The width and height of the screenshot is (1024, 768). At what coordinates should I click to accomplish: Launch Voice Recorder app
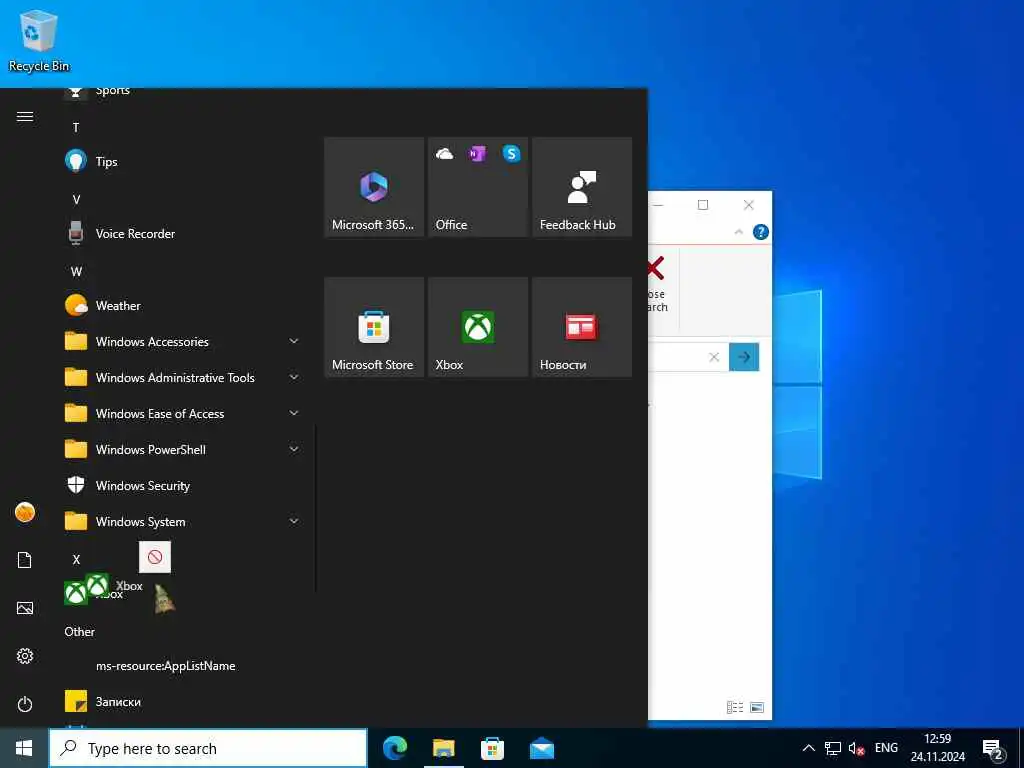pos(181,233)
